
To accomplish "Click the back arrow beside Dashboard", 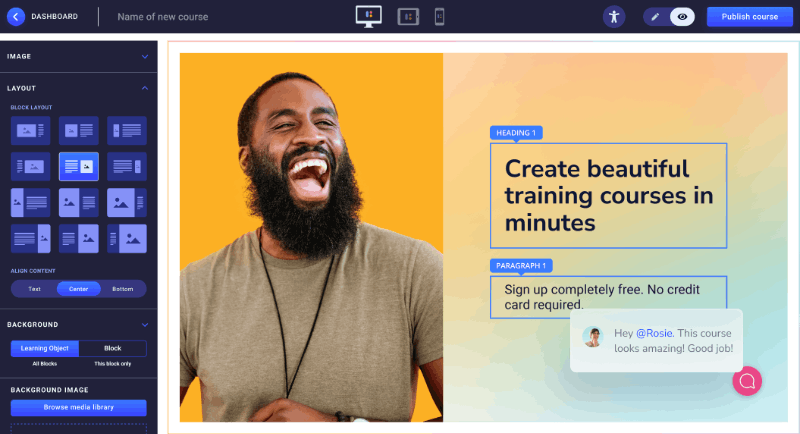I will [16, 16].
